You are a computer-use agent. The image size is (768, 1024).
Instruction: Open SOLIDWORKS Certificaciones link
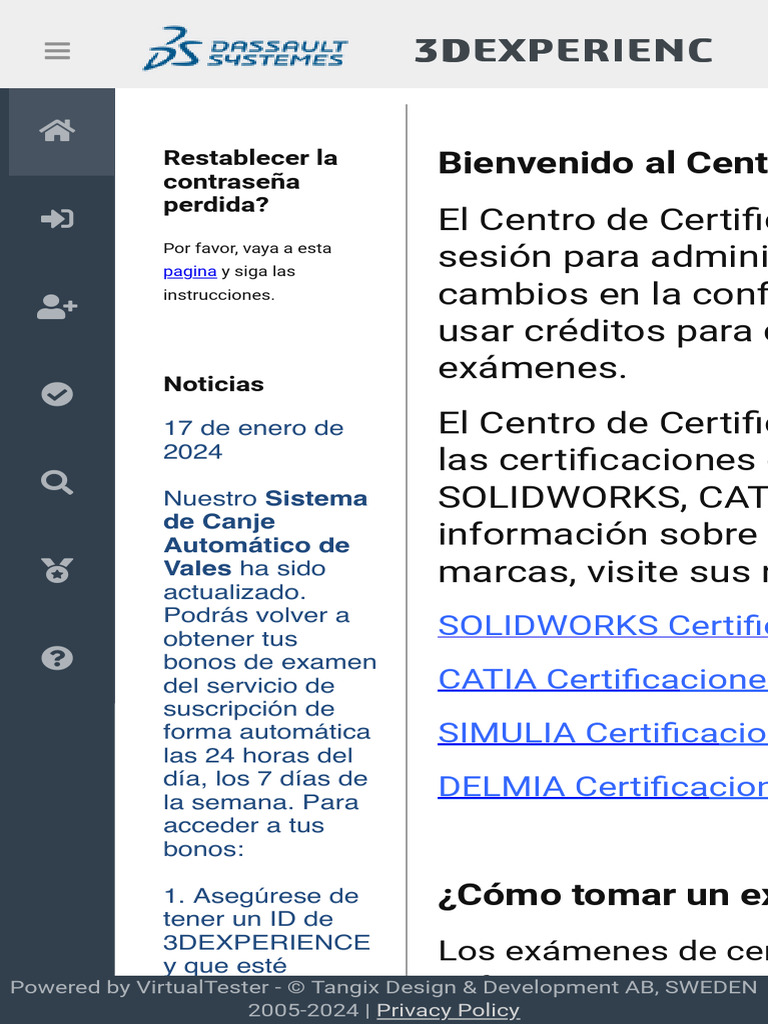[x=602, y=625]
